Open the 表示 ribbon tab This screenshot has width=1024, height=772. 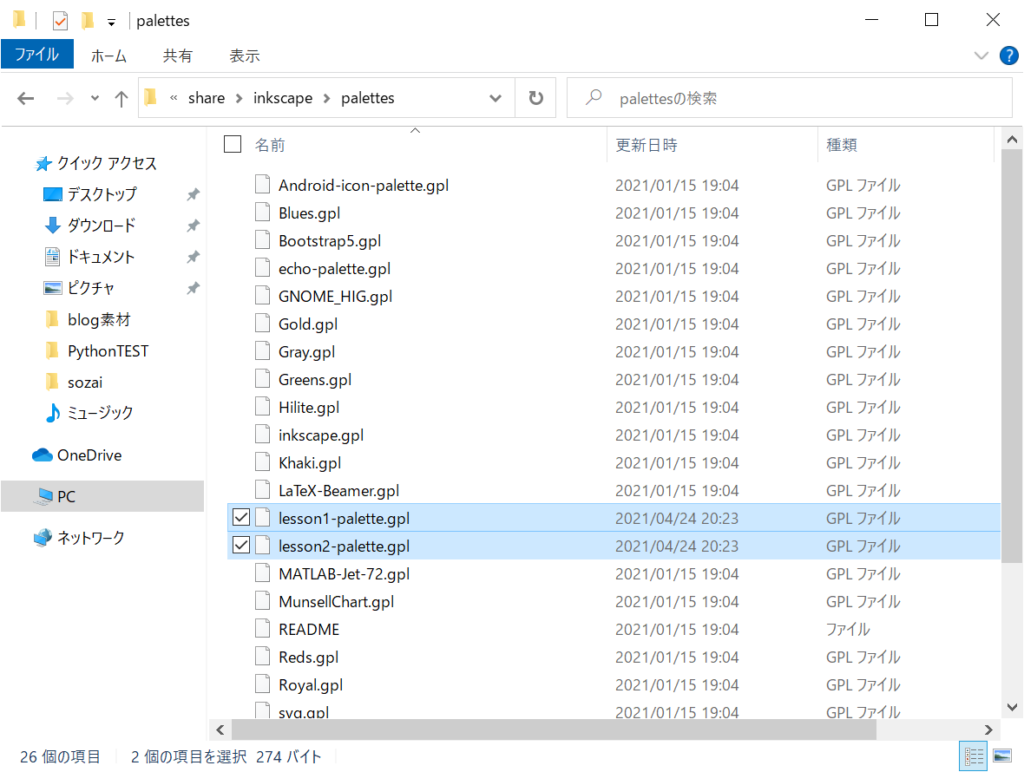coord(244,56)
